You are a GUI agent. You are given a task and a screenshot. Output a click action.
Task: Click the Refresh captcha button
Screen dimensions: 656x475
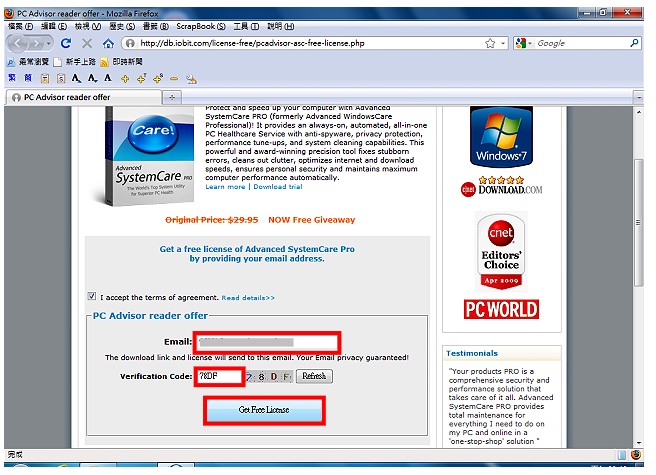coord(314,376)
